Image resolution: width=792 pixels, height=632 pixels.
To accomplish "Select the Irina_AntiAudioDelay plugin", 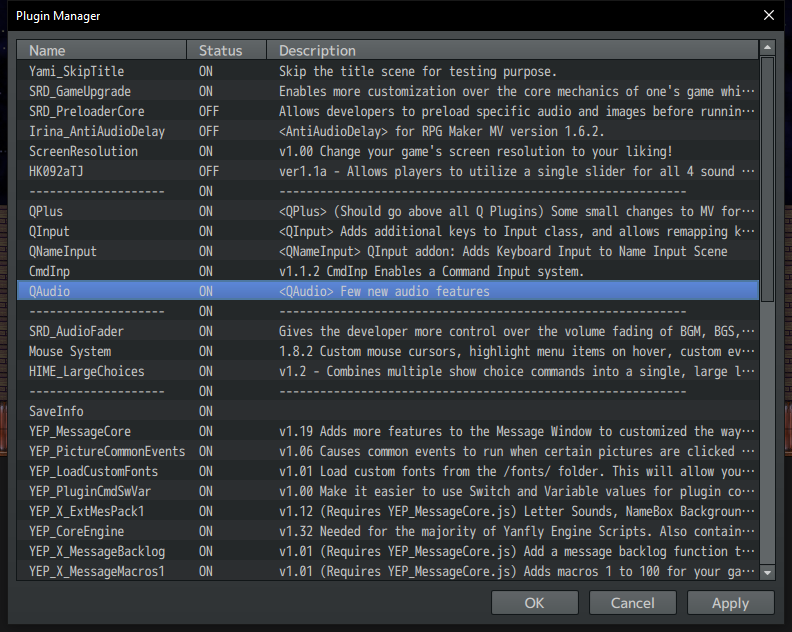I will pyautogui.click(x=387, y=131).
